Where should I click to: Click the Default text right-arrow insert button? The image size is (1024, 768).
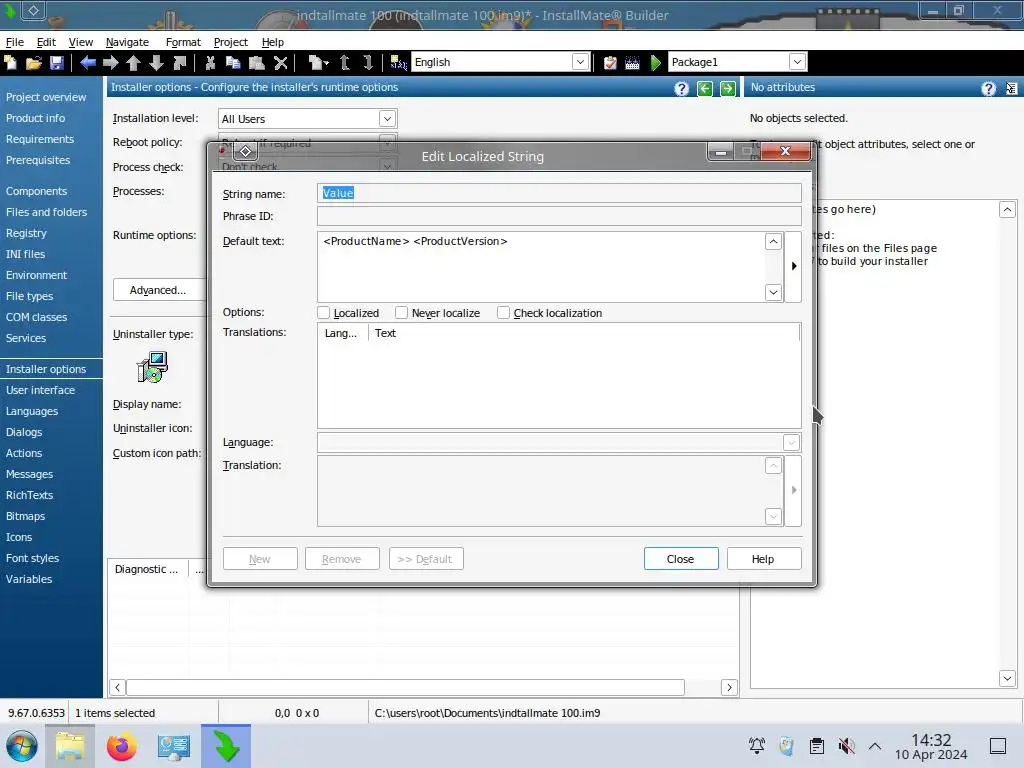[793, 266]
